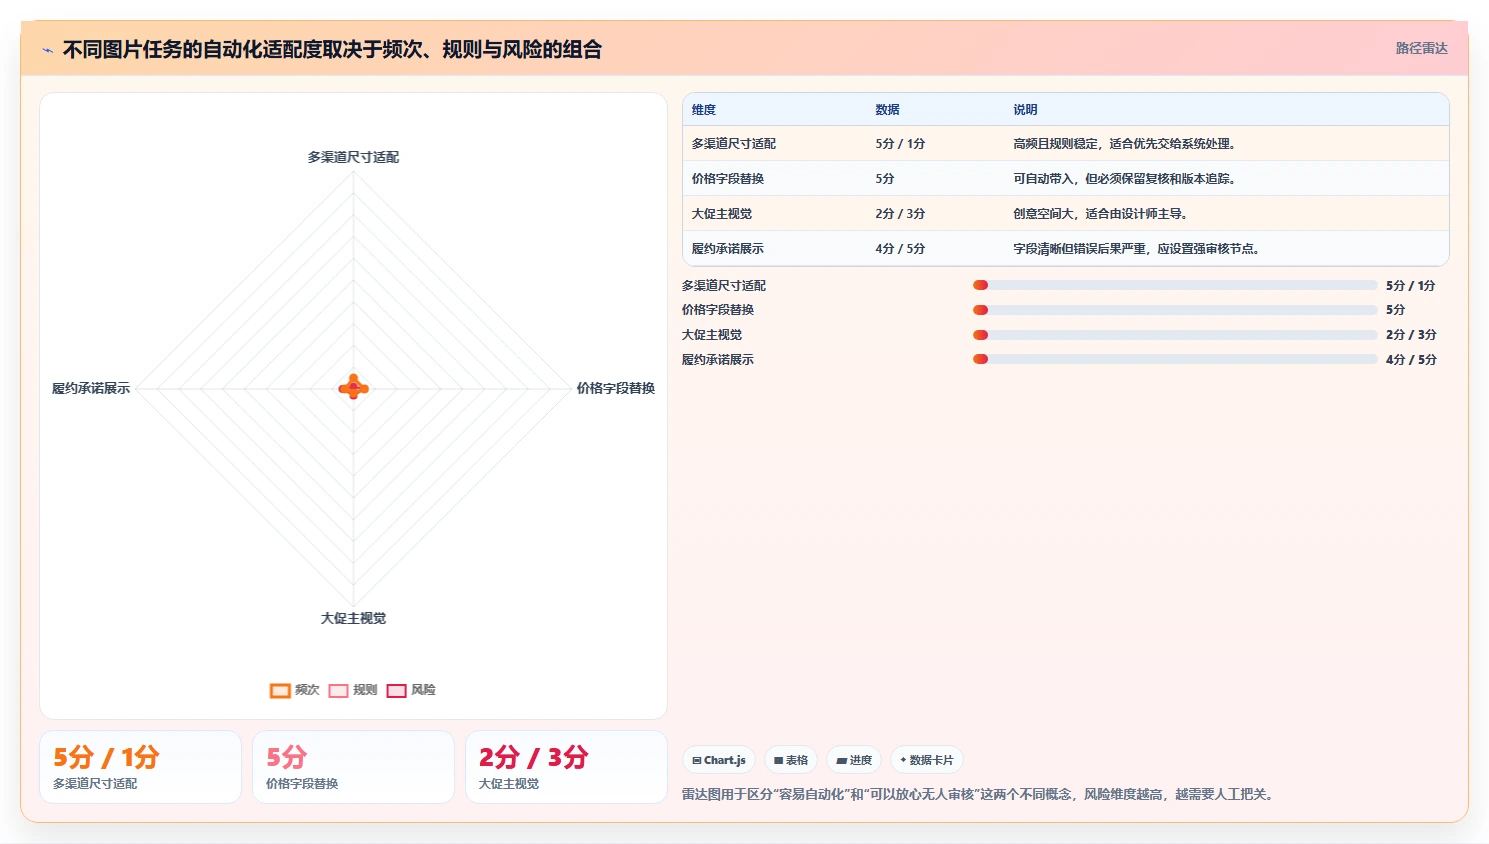
Task: Click the 多渠道尺寸适配 progress bar
Action: pyautogui.click(x=1175, y=285)
